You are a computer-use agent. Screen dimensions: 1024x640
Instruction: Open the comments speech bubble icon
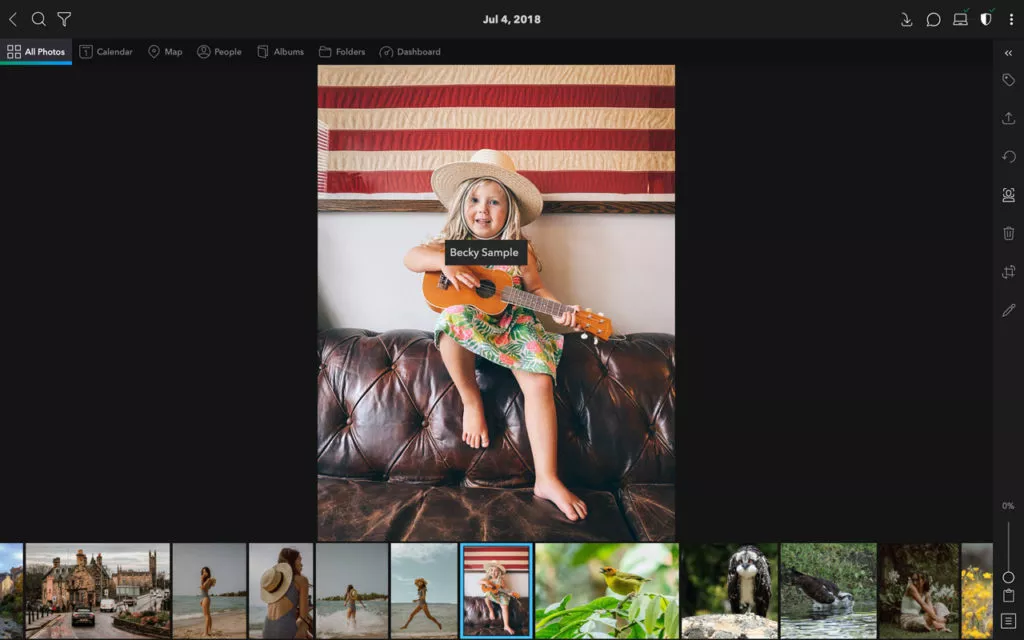click(x=933, y=19)
